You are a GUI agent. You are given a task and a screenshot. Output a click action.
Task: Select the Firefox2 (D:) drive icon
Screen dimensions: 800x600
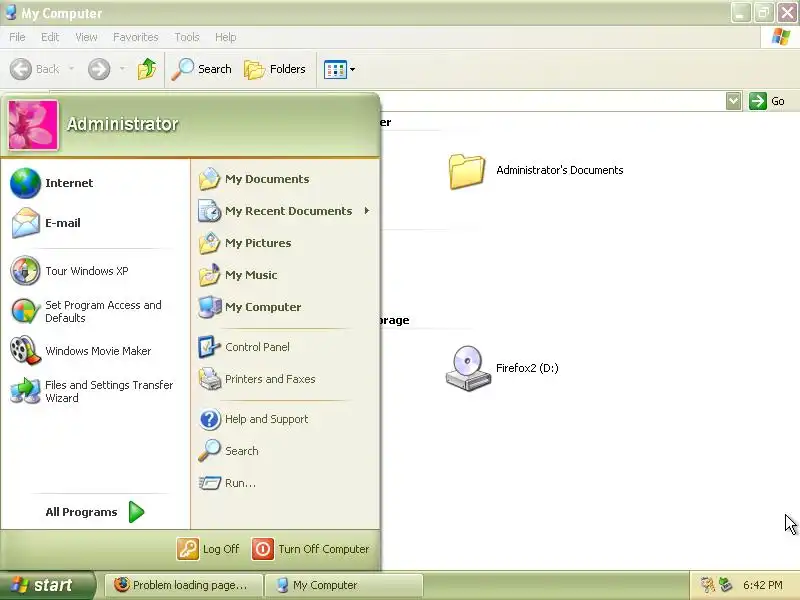coord(467,368)
